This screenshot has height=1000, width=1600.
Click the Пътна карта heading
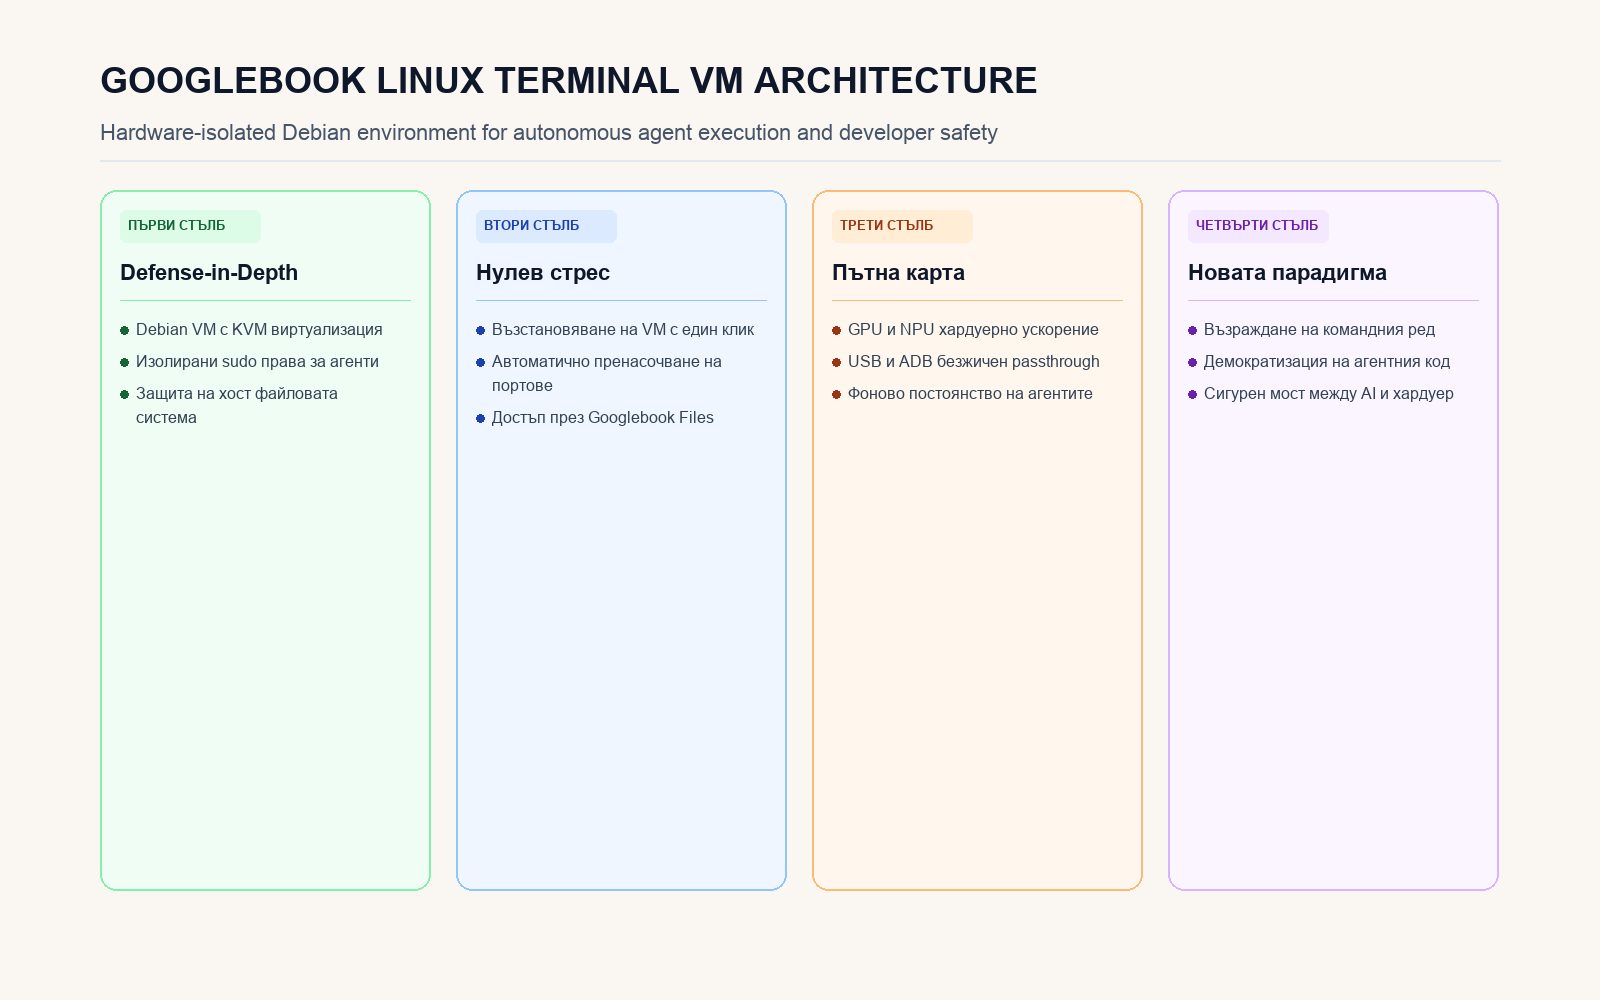[898, 273]
